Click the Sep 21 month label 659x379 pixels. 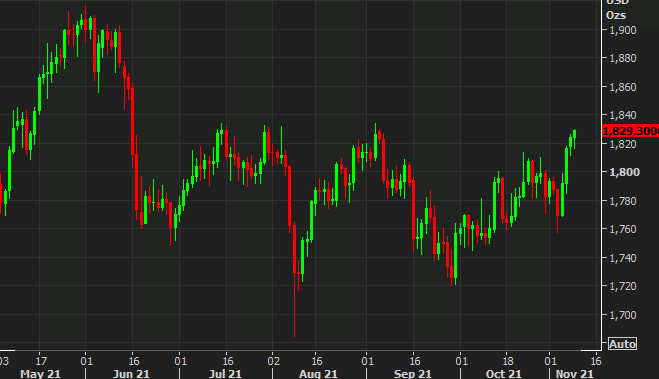[x=413, y=374]
